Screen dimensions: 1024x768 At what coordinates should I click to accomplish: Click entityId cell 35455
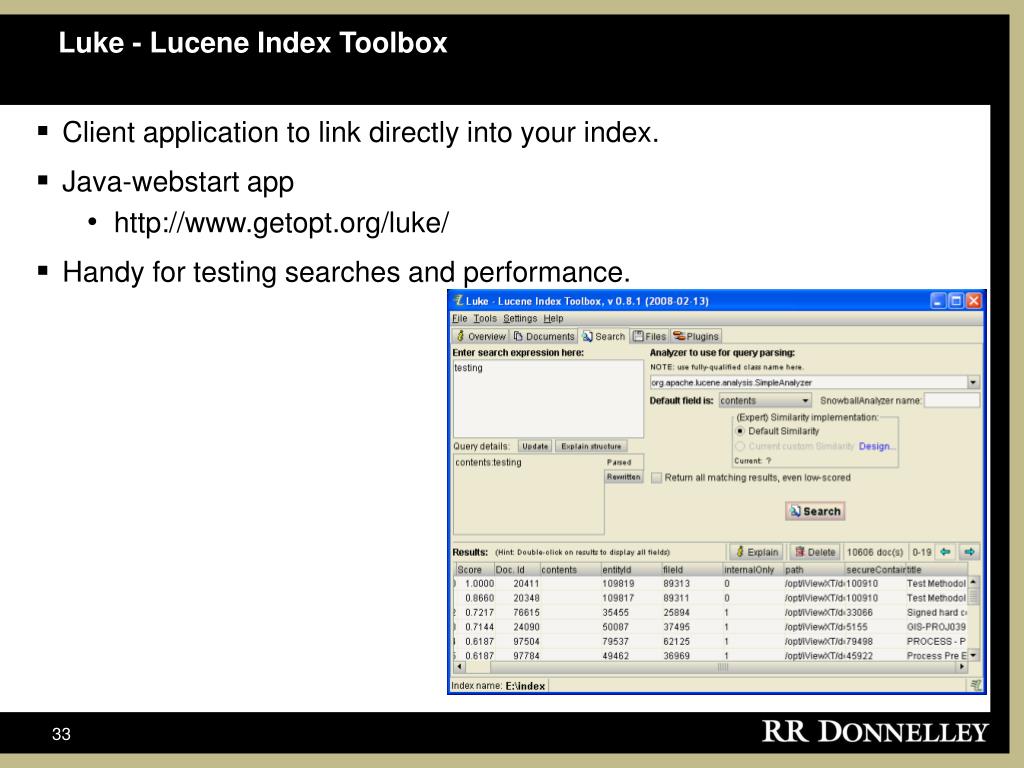tap(615, 613)
